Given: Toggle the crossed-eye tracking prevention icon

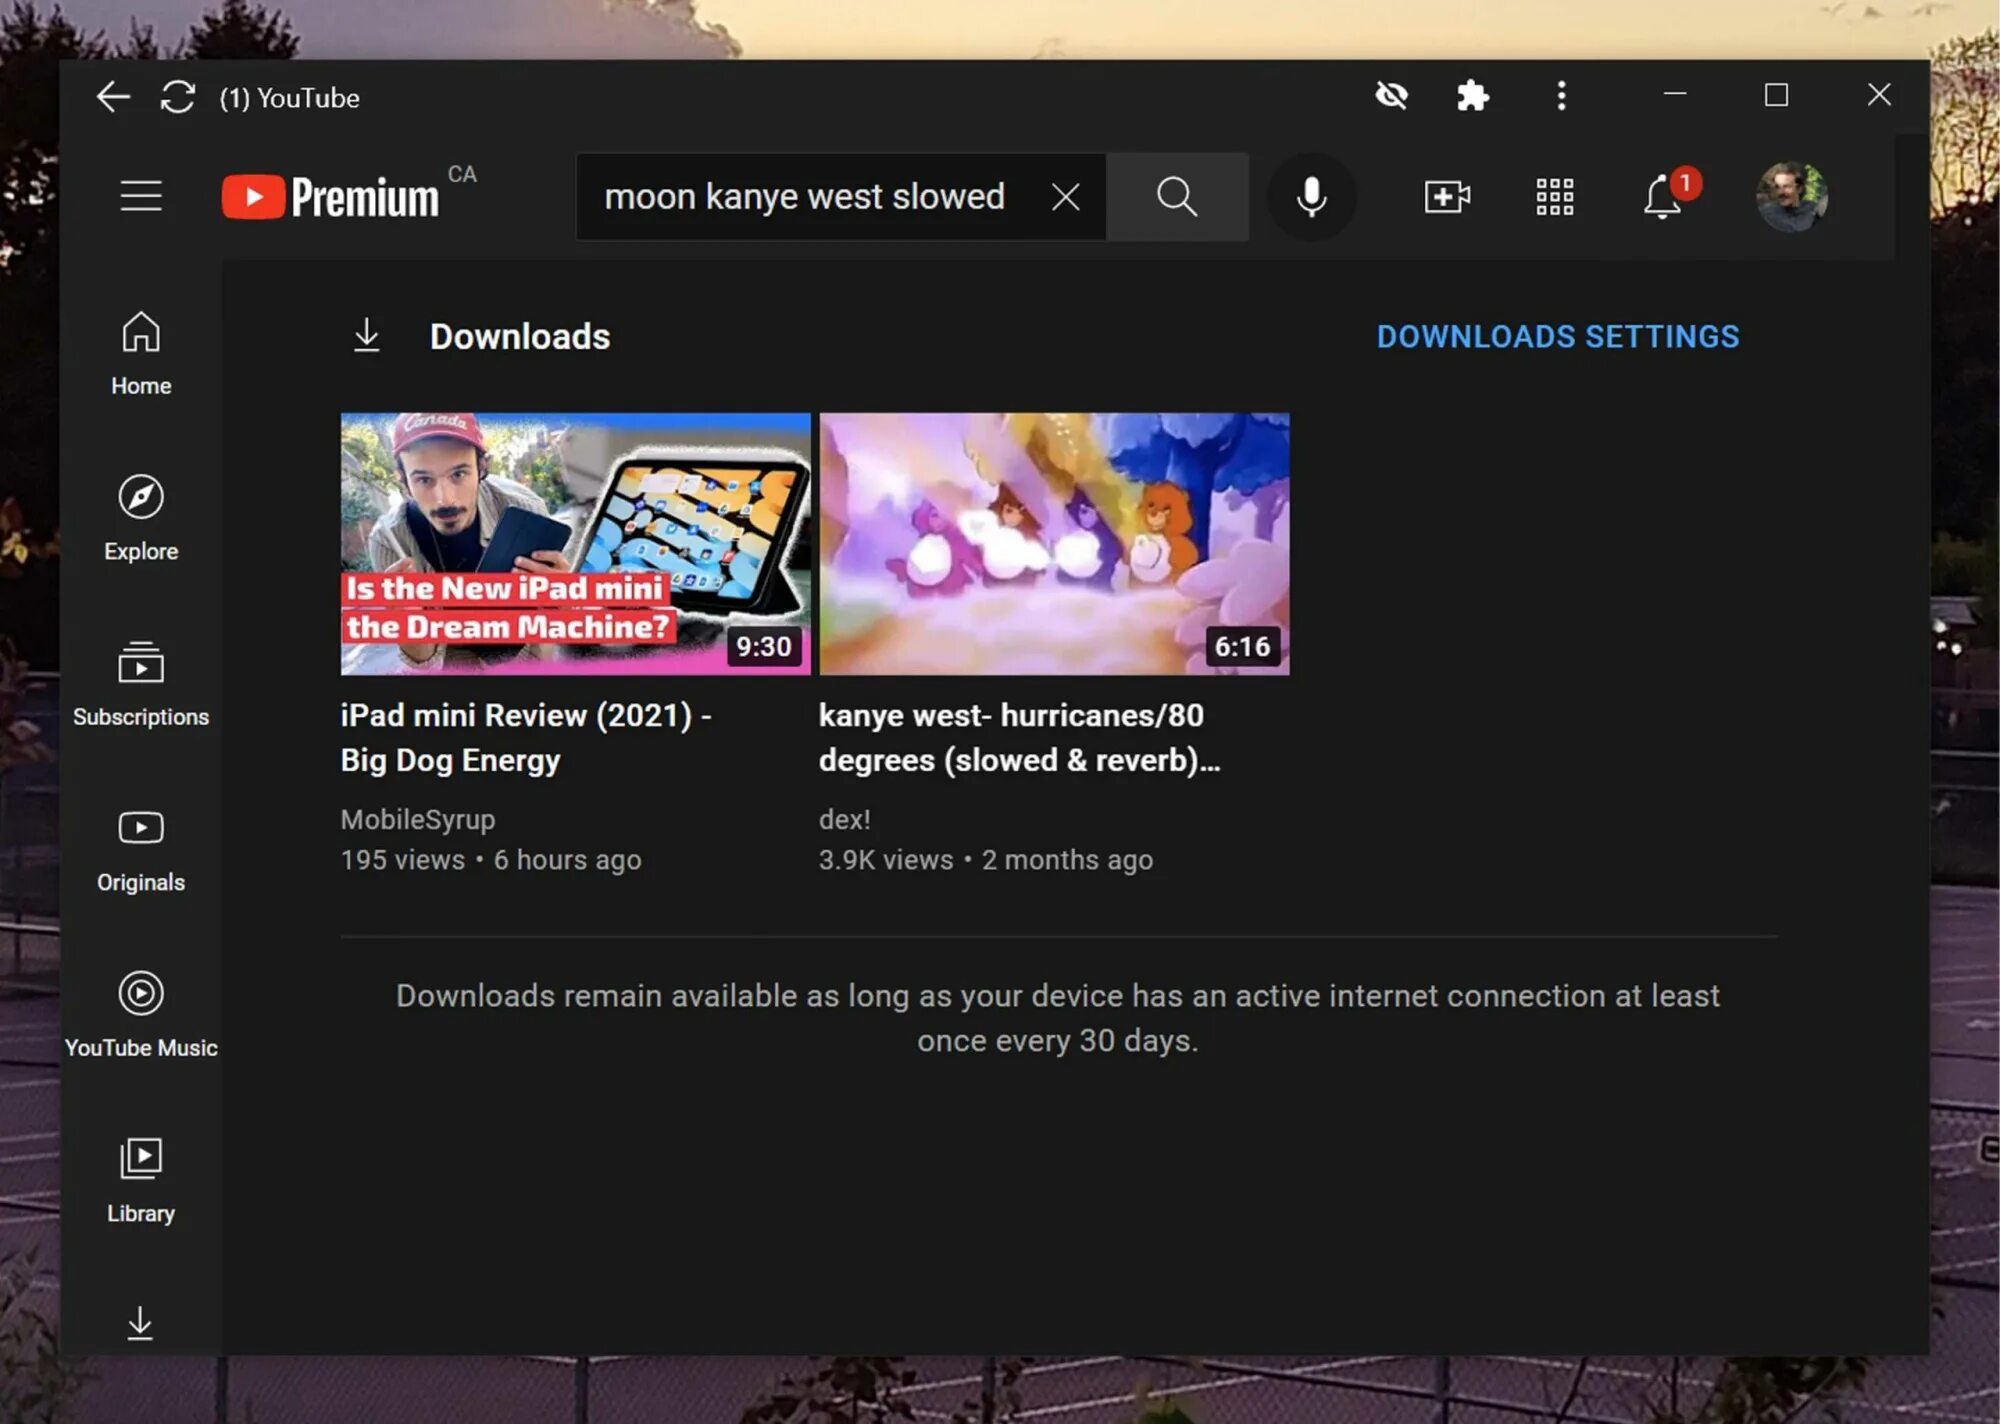Looking at the screenshot, I should (1391, 96).
